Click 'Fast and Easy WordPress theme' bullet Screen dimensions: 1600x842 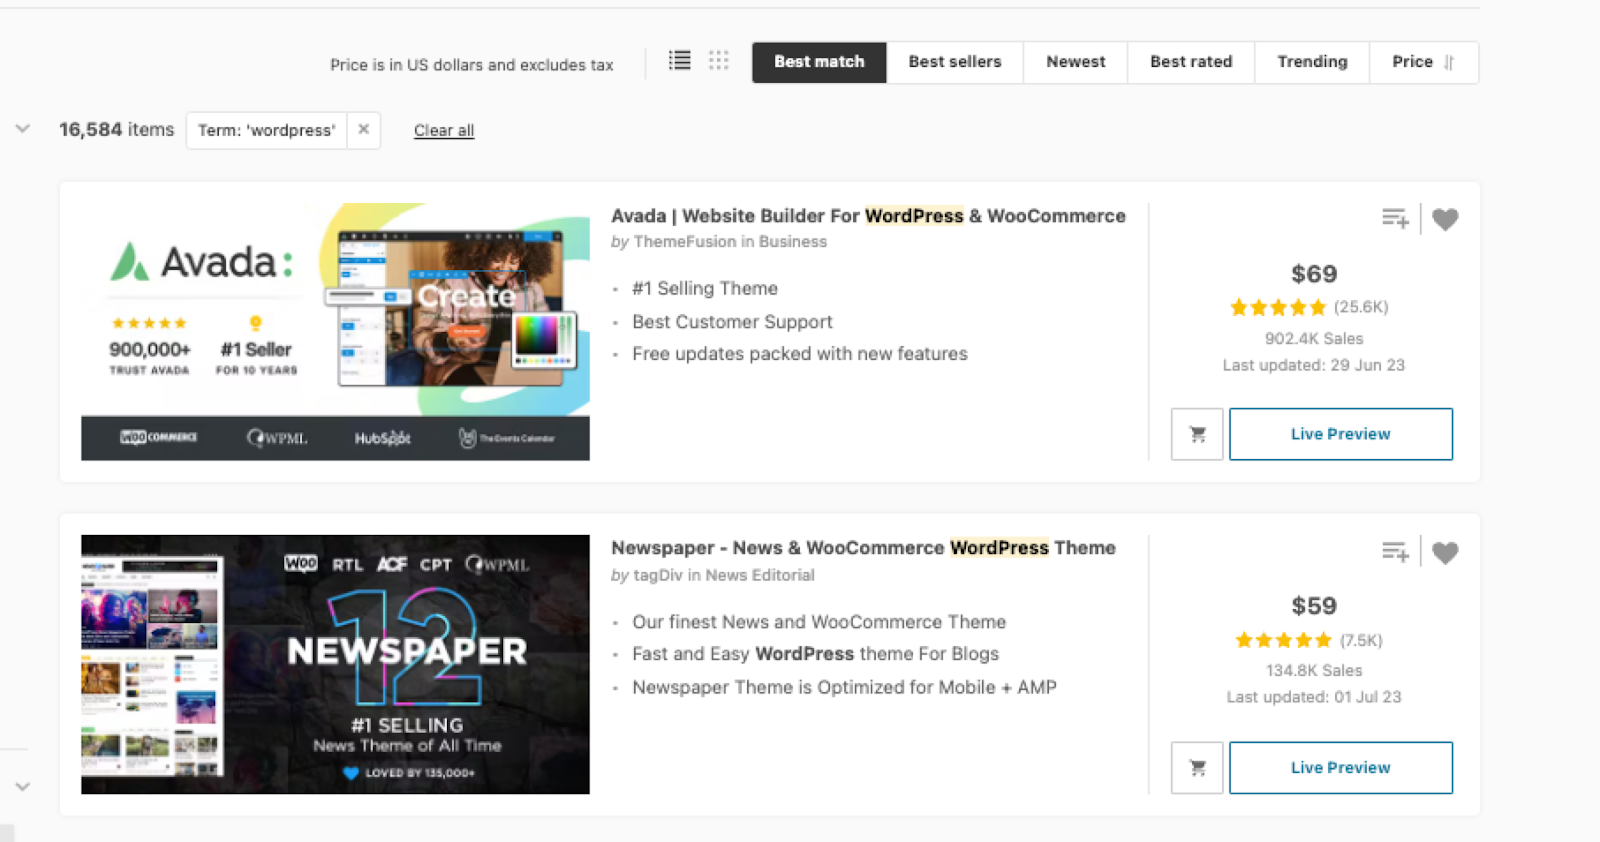pyautogui.click(x=815, y=654)
